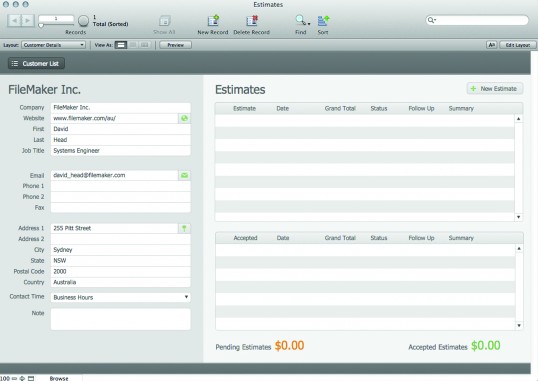
Task: Open the Find tool
Action: tap(300, 21)
